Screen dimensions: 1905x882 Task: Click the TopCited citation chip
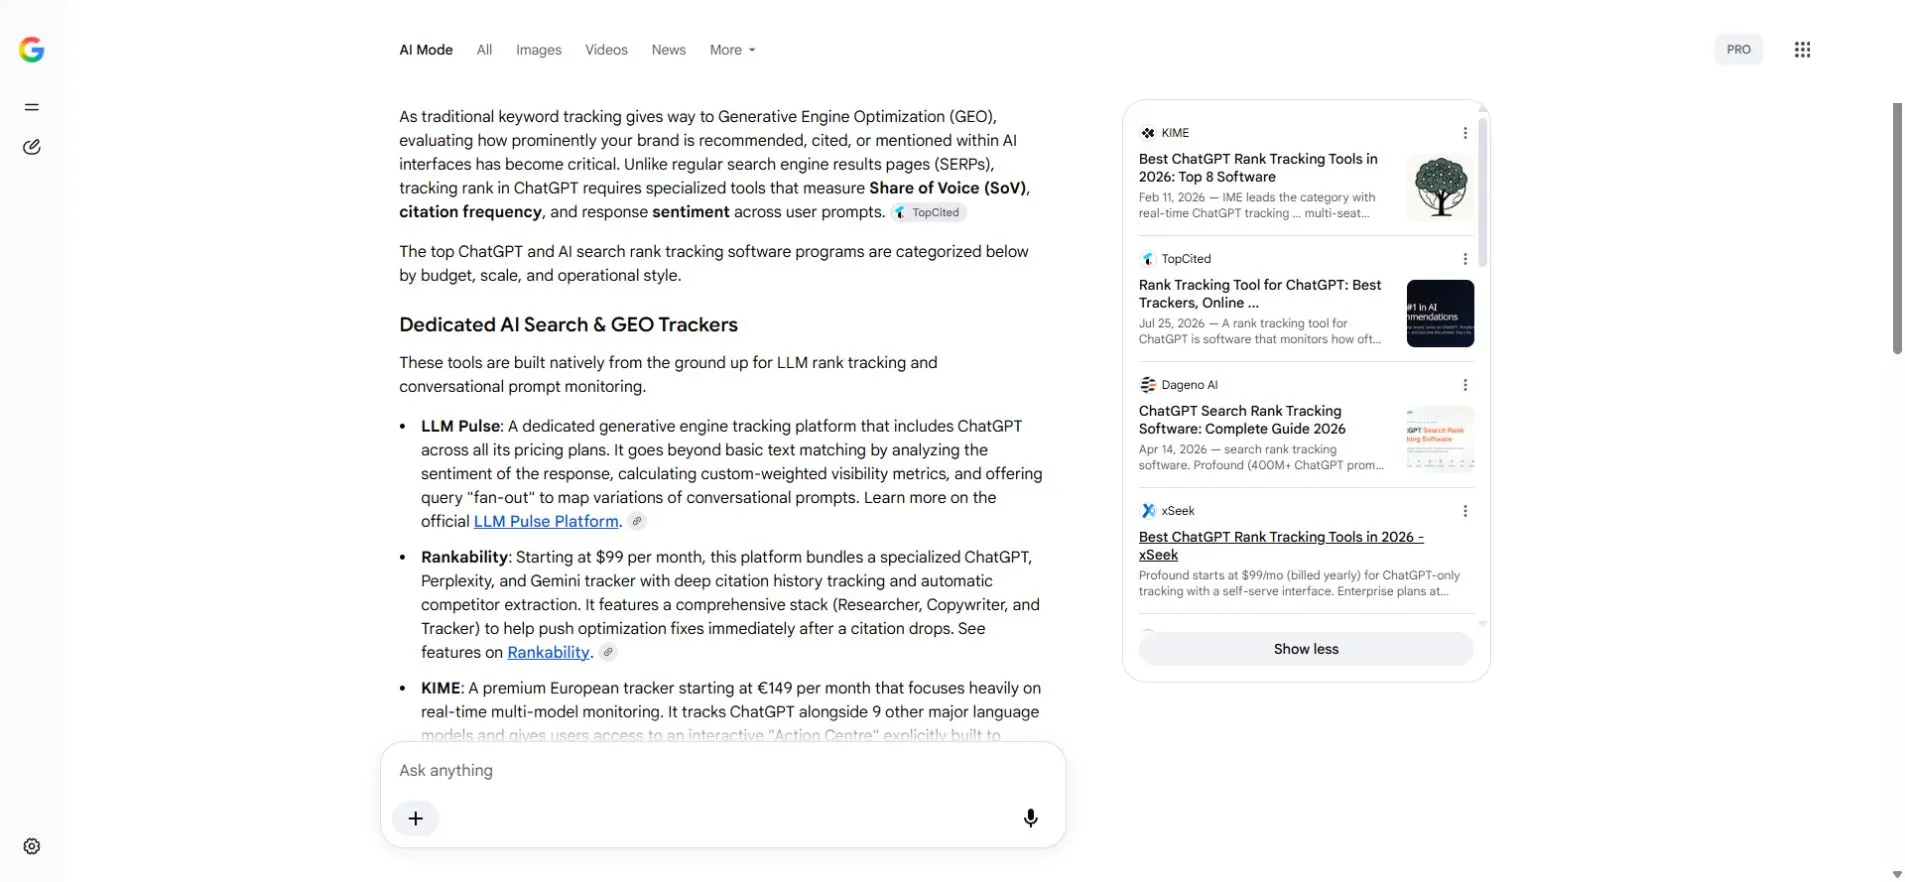(929, 212)
